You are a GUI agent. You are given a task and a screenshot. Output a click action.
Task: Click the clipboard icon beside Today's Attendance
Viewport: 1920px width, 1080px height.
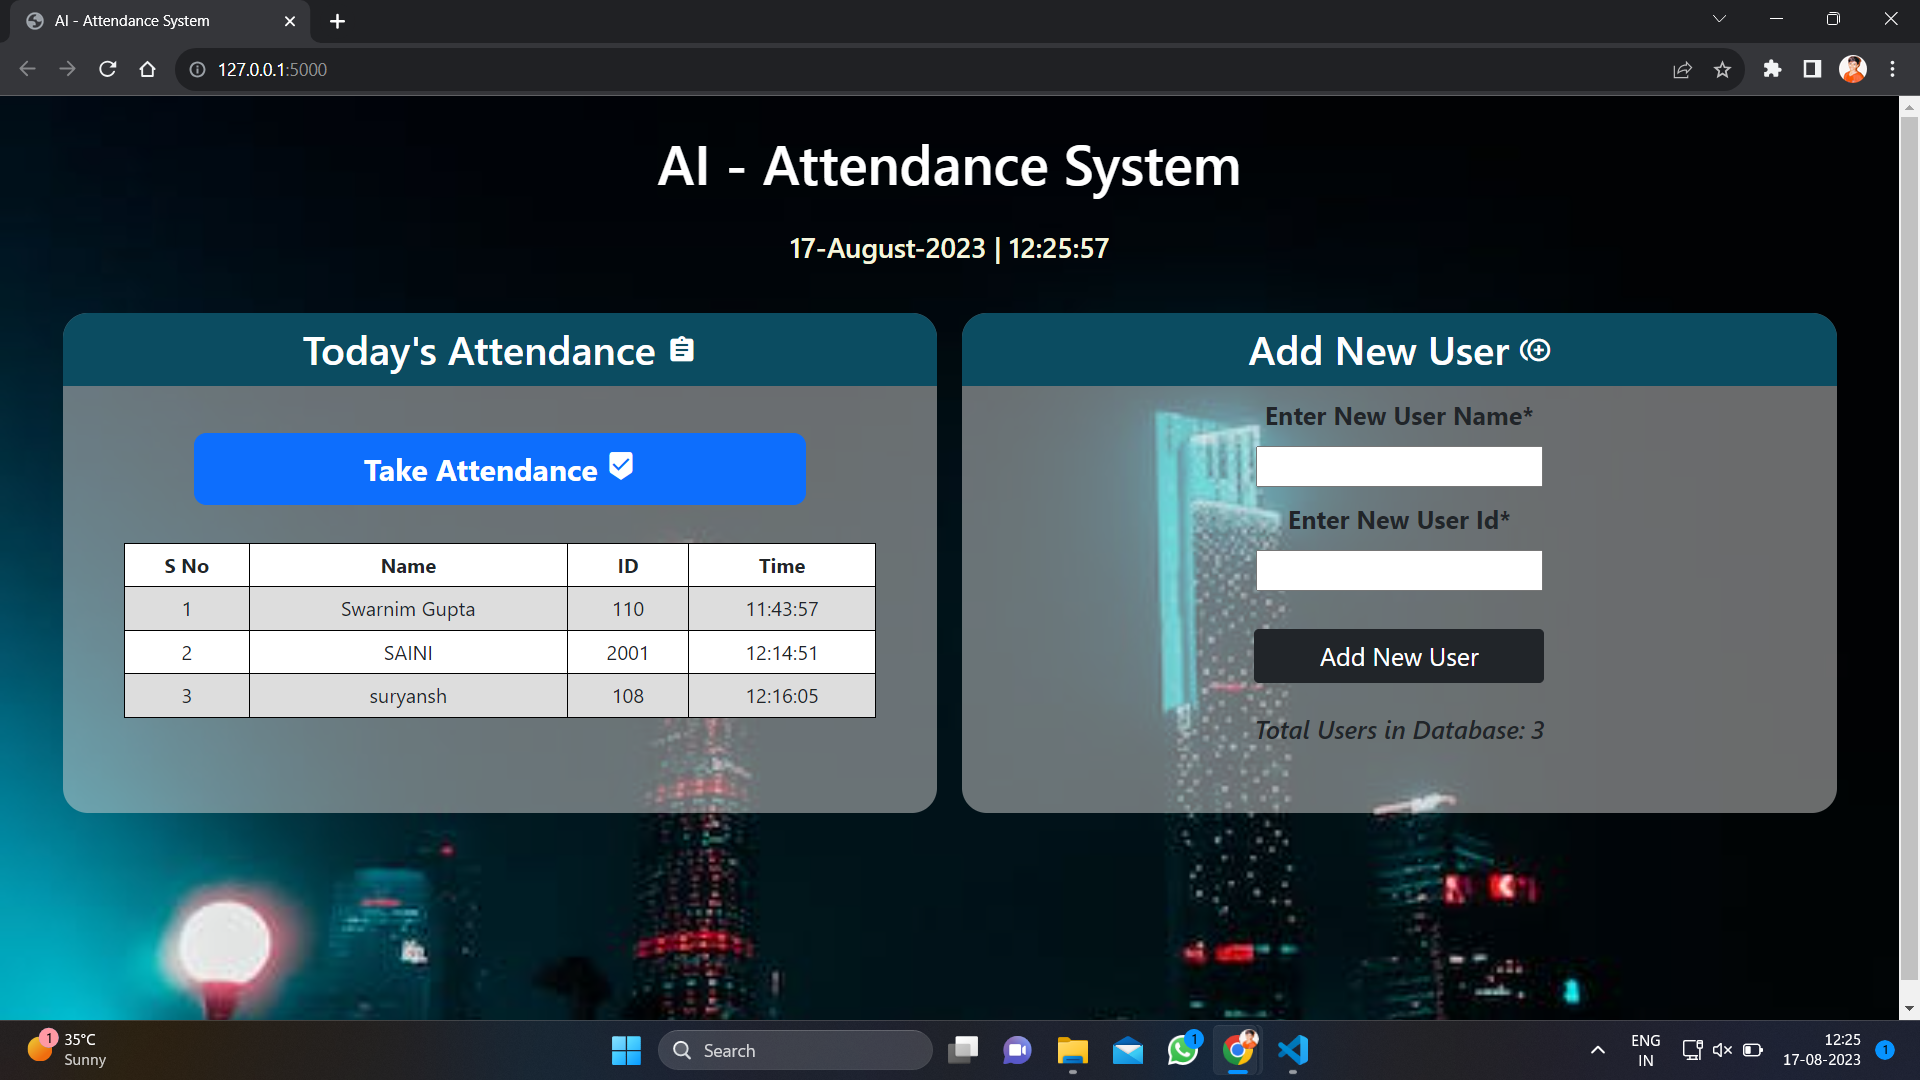[681, 350]
